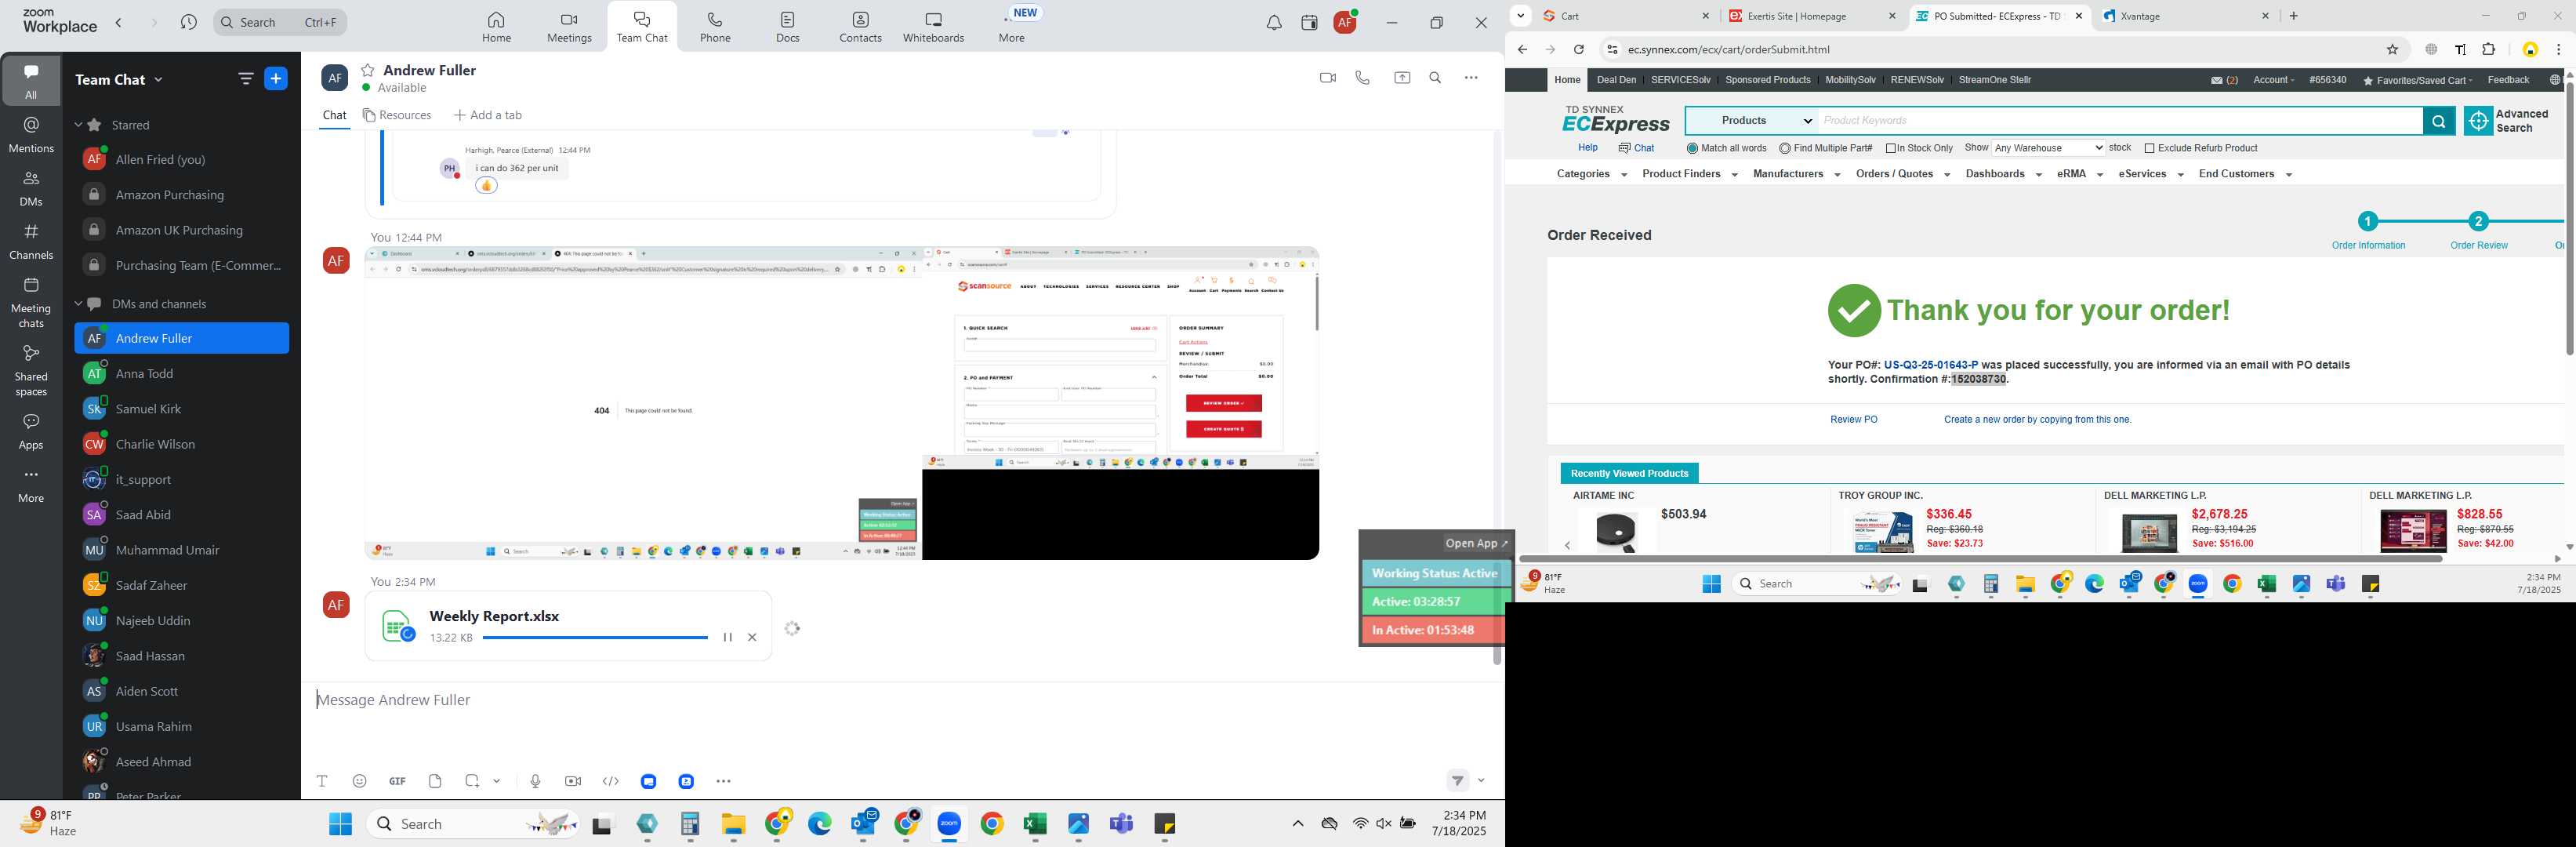
Task: Switch to the Exertis Site browser tab
Action: (1812, 16)
